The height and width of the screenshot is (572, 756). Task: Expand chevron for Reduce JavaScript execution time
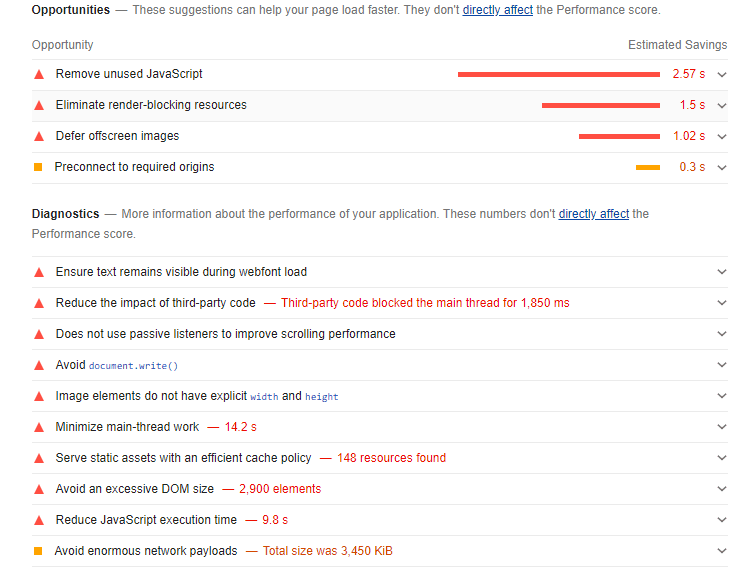(x=722, y=520)
